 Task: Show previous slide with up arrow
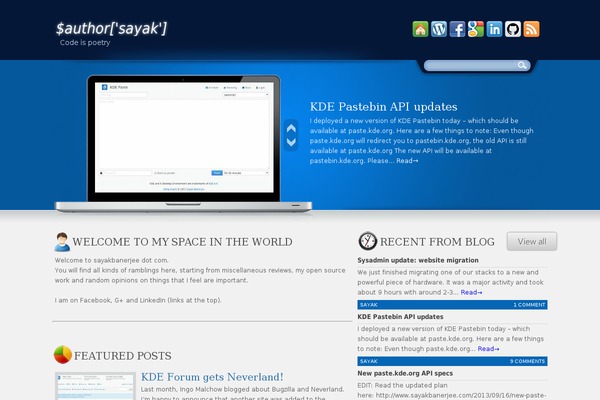[x=291, y=129]
